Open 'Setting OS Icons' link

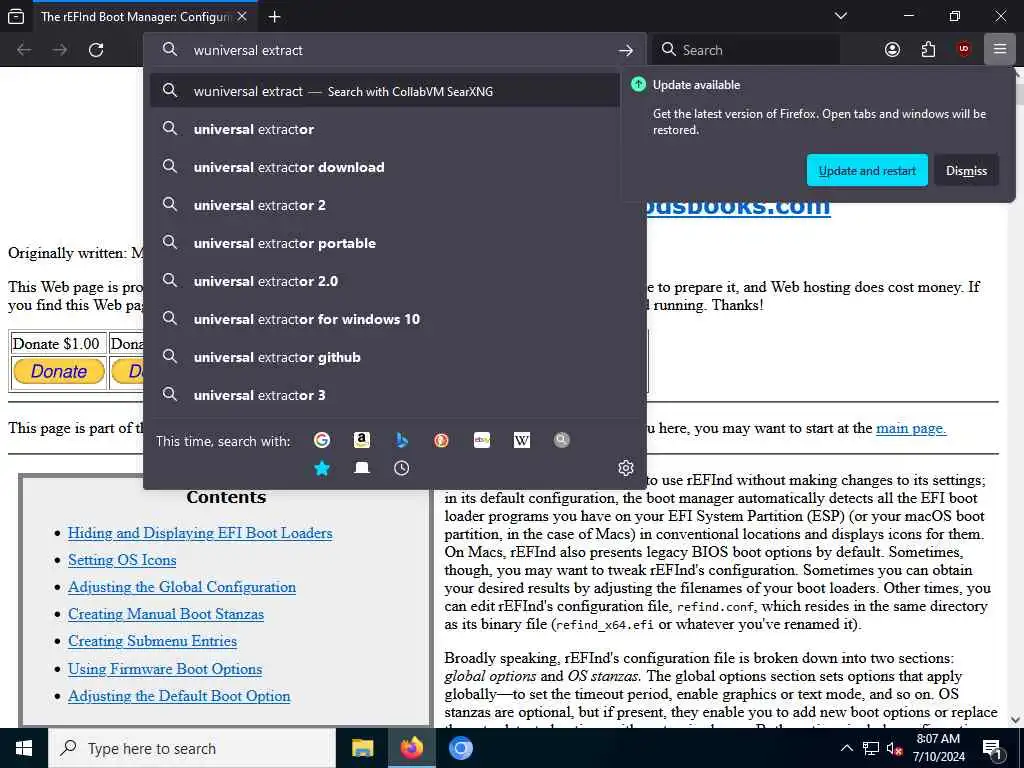(x=122, y=560)
